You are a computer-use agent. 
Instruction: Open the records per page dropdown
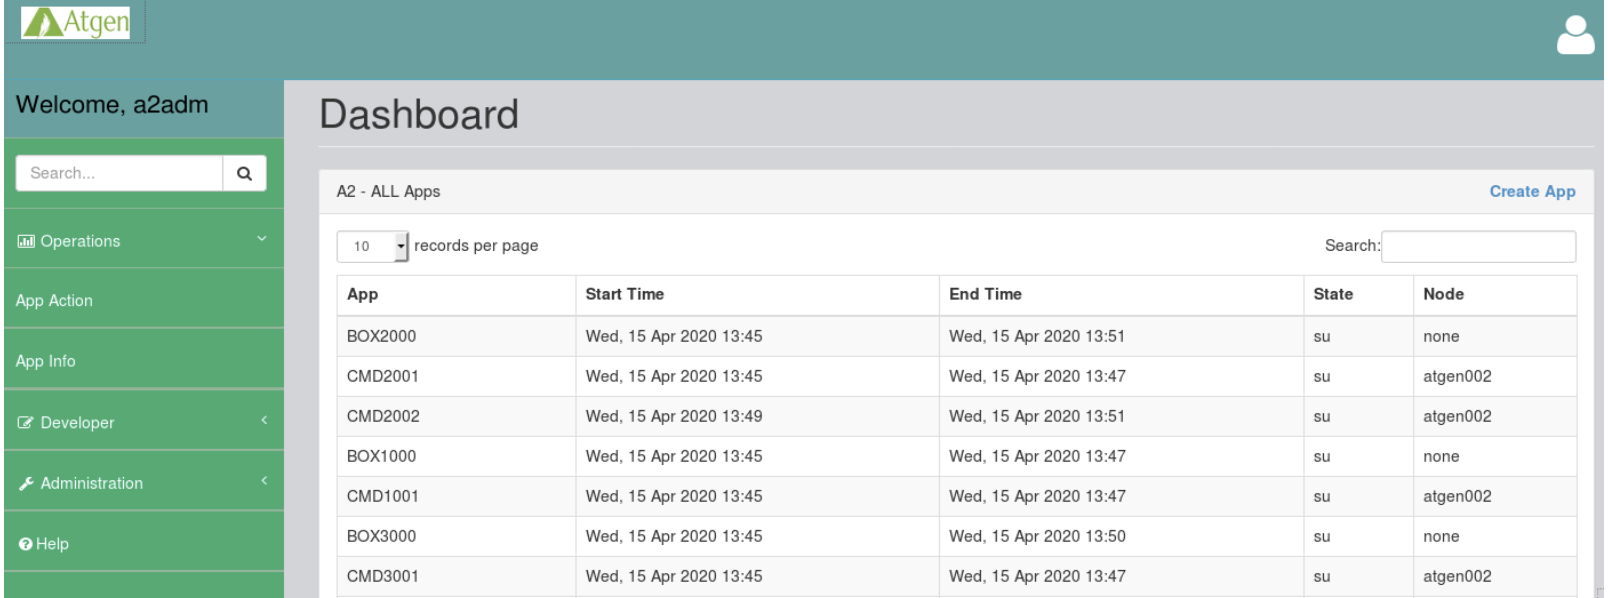[373, 246]
